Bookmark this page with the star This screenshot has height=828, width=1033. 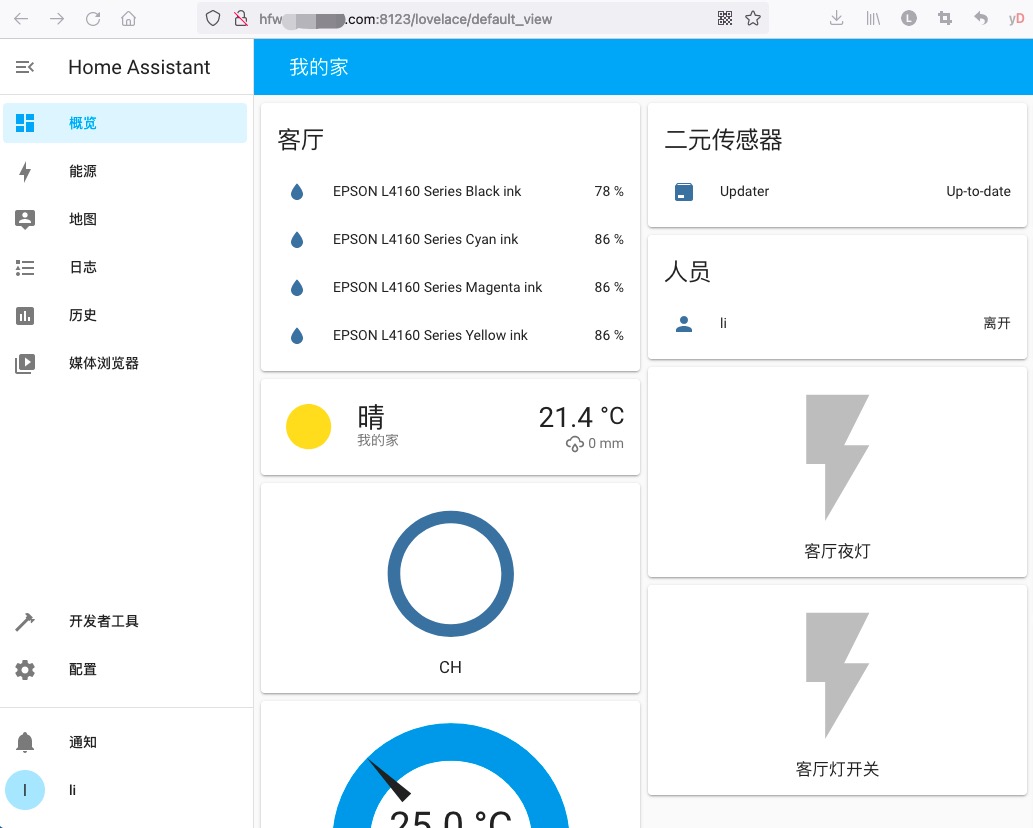pos(753,18)
